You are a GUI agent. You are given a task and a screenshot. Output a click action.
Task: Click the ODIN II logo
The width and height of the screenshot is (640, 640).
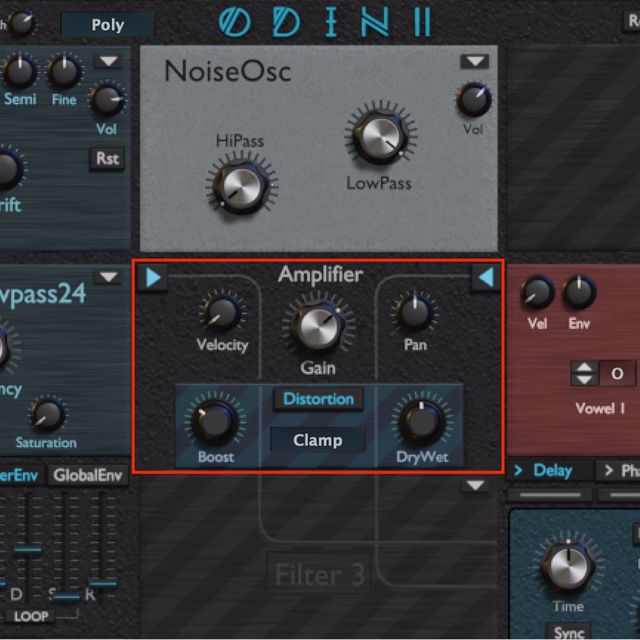[325, 22]
